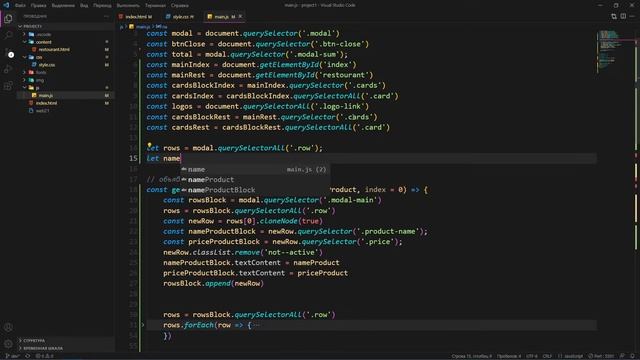Click the Go Live port status item
The image size is (640, 360).
601,356
